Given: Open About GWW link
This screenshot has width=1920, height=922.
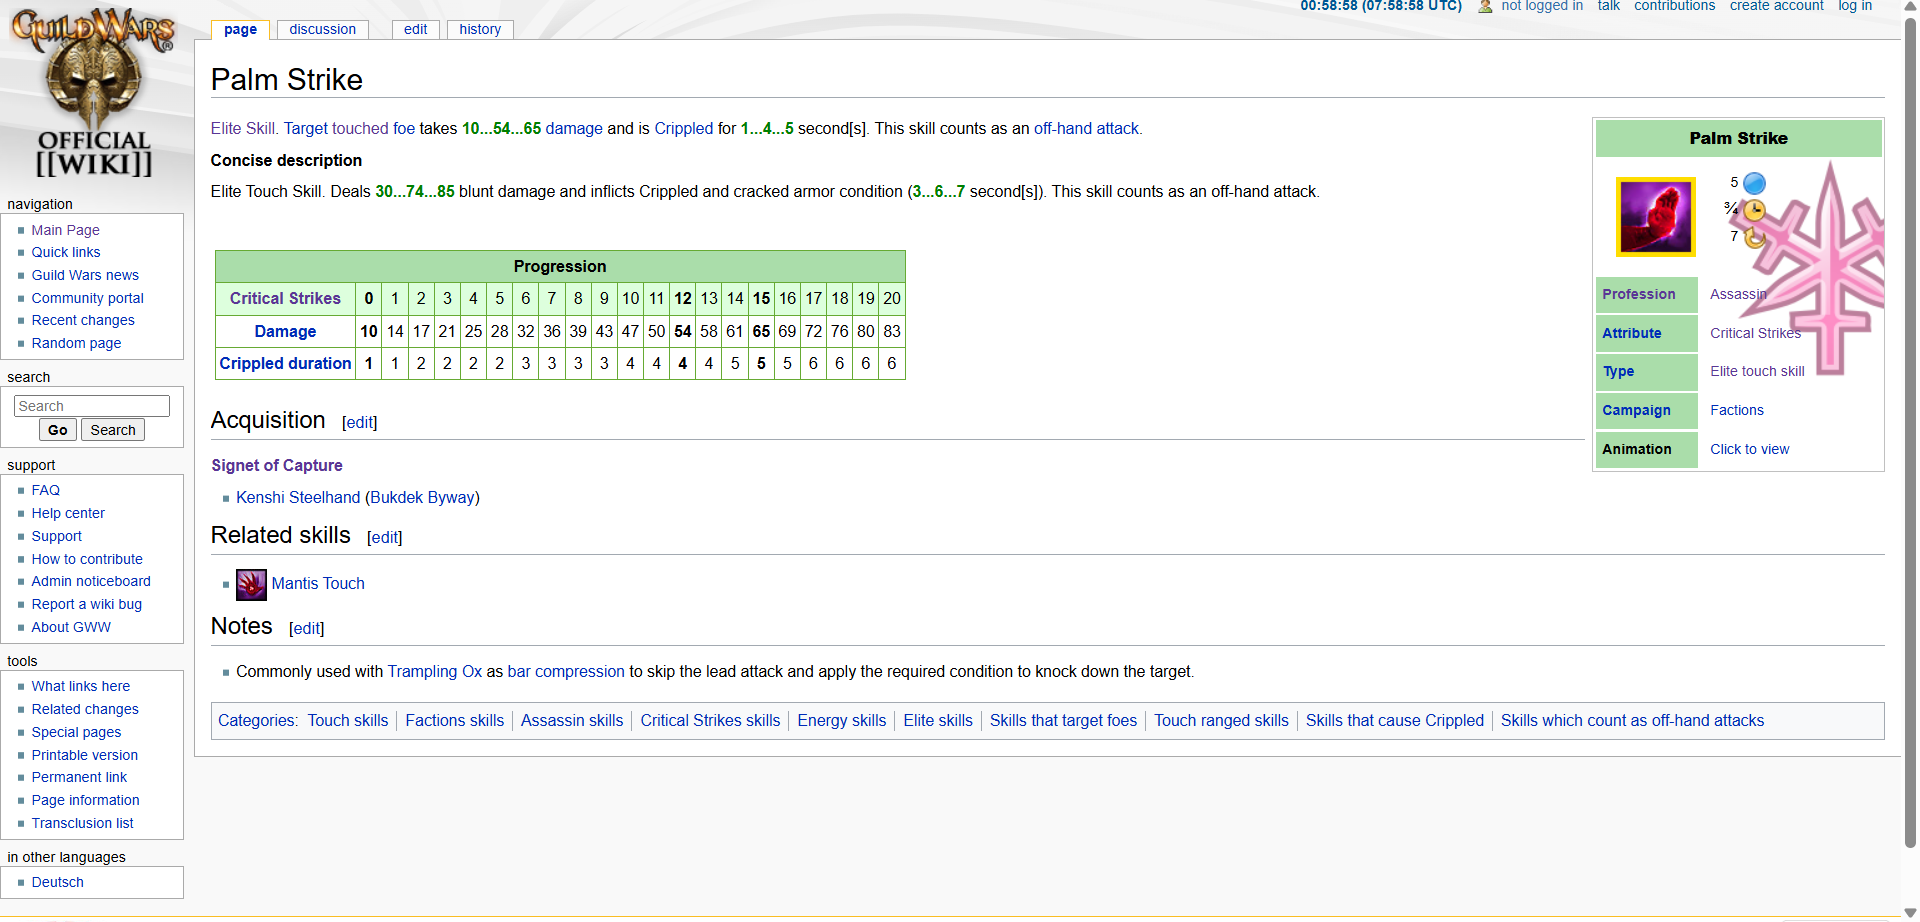Looking at the screenshot, I should coord(71,627).
